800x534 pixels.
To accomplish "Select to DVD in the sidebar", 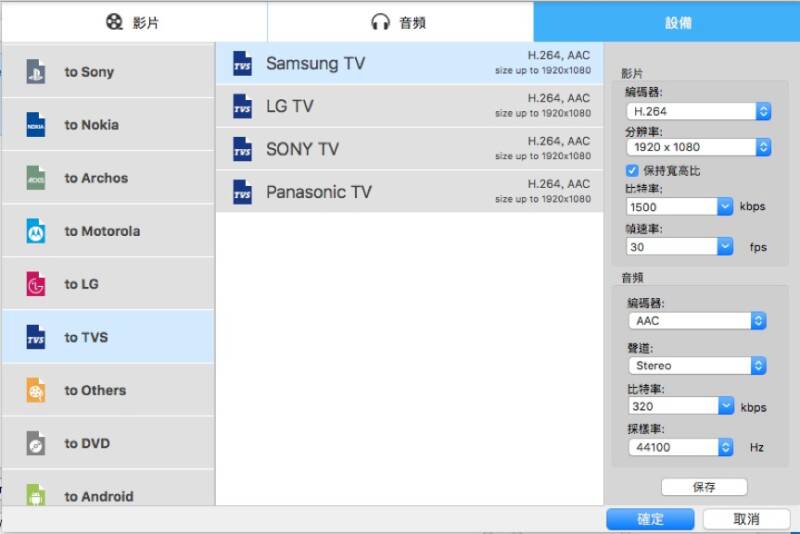I will pyautogui.click(x=108, y=443).
